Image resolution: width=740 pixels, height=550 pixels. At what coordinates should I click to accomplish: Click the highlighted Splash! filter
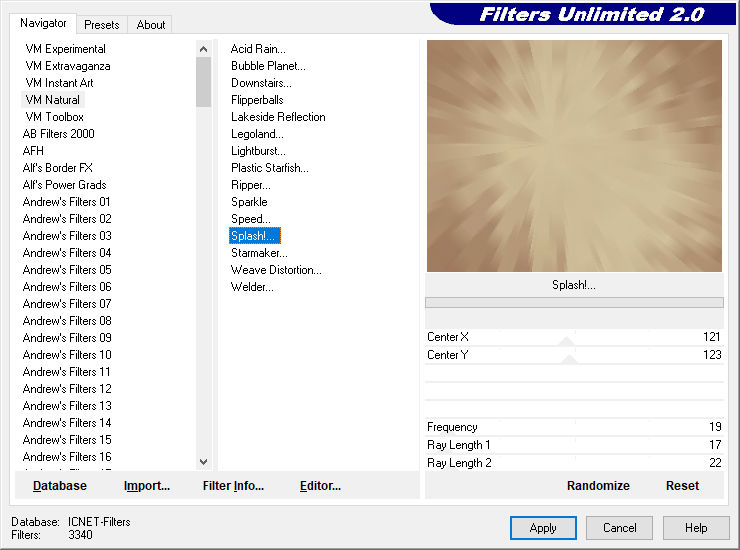coord(255,236)
